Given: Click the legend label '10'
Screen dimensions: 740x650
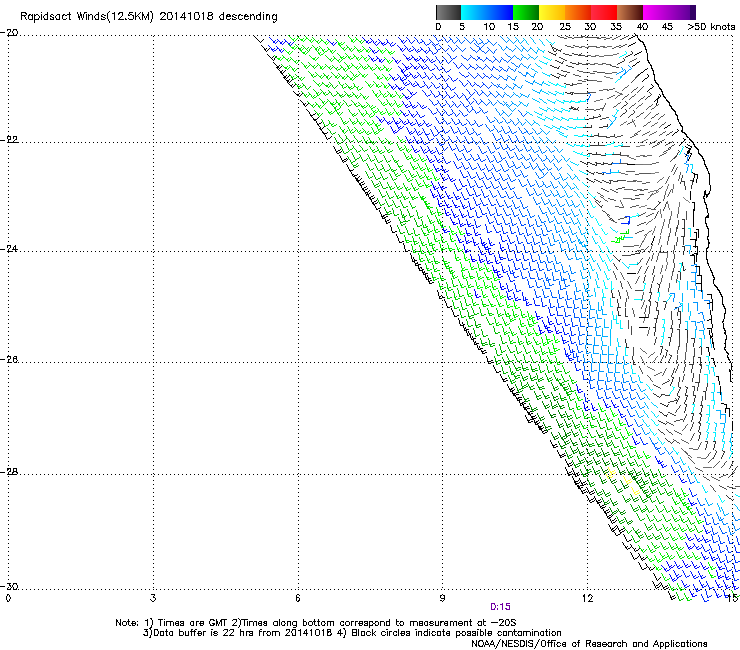Looking at the screenshot, I should click(x=489, y=27).
